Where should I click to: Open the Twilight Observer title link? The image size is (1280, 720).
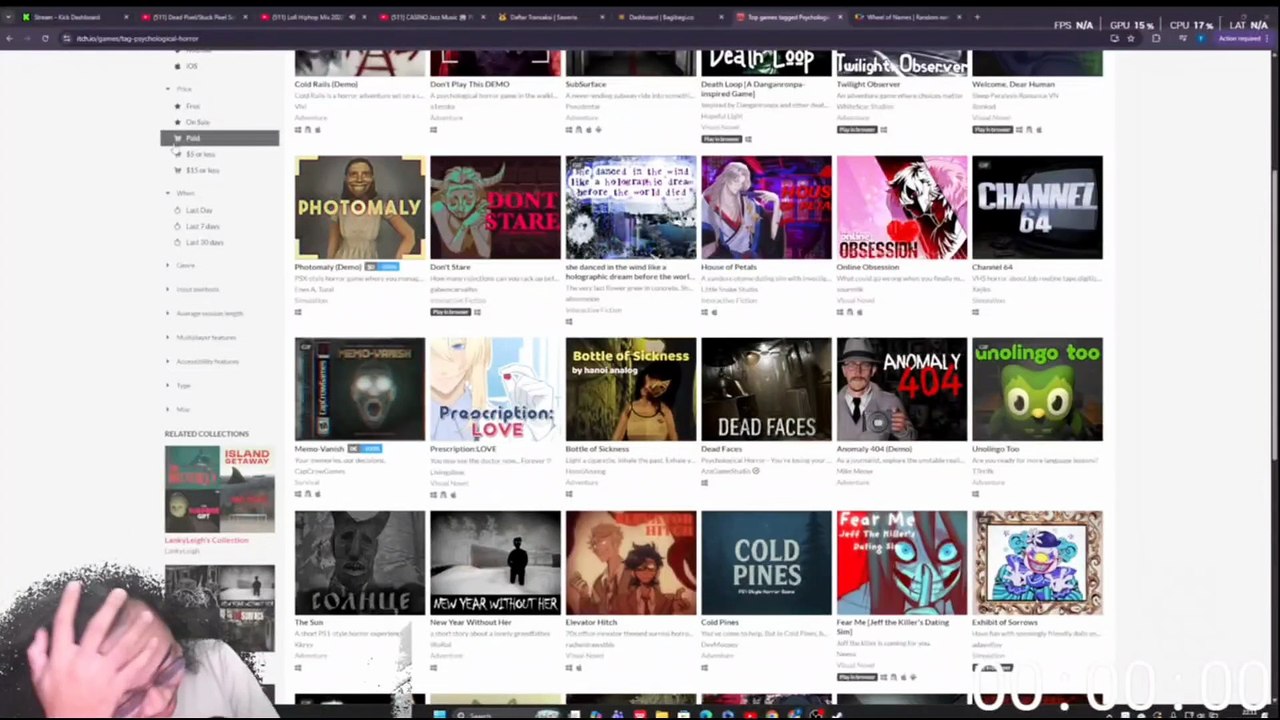pyautogui.click(x=869, y=84)
